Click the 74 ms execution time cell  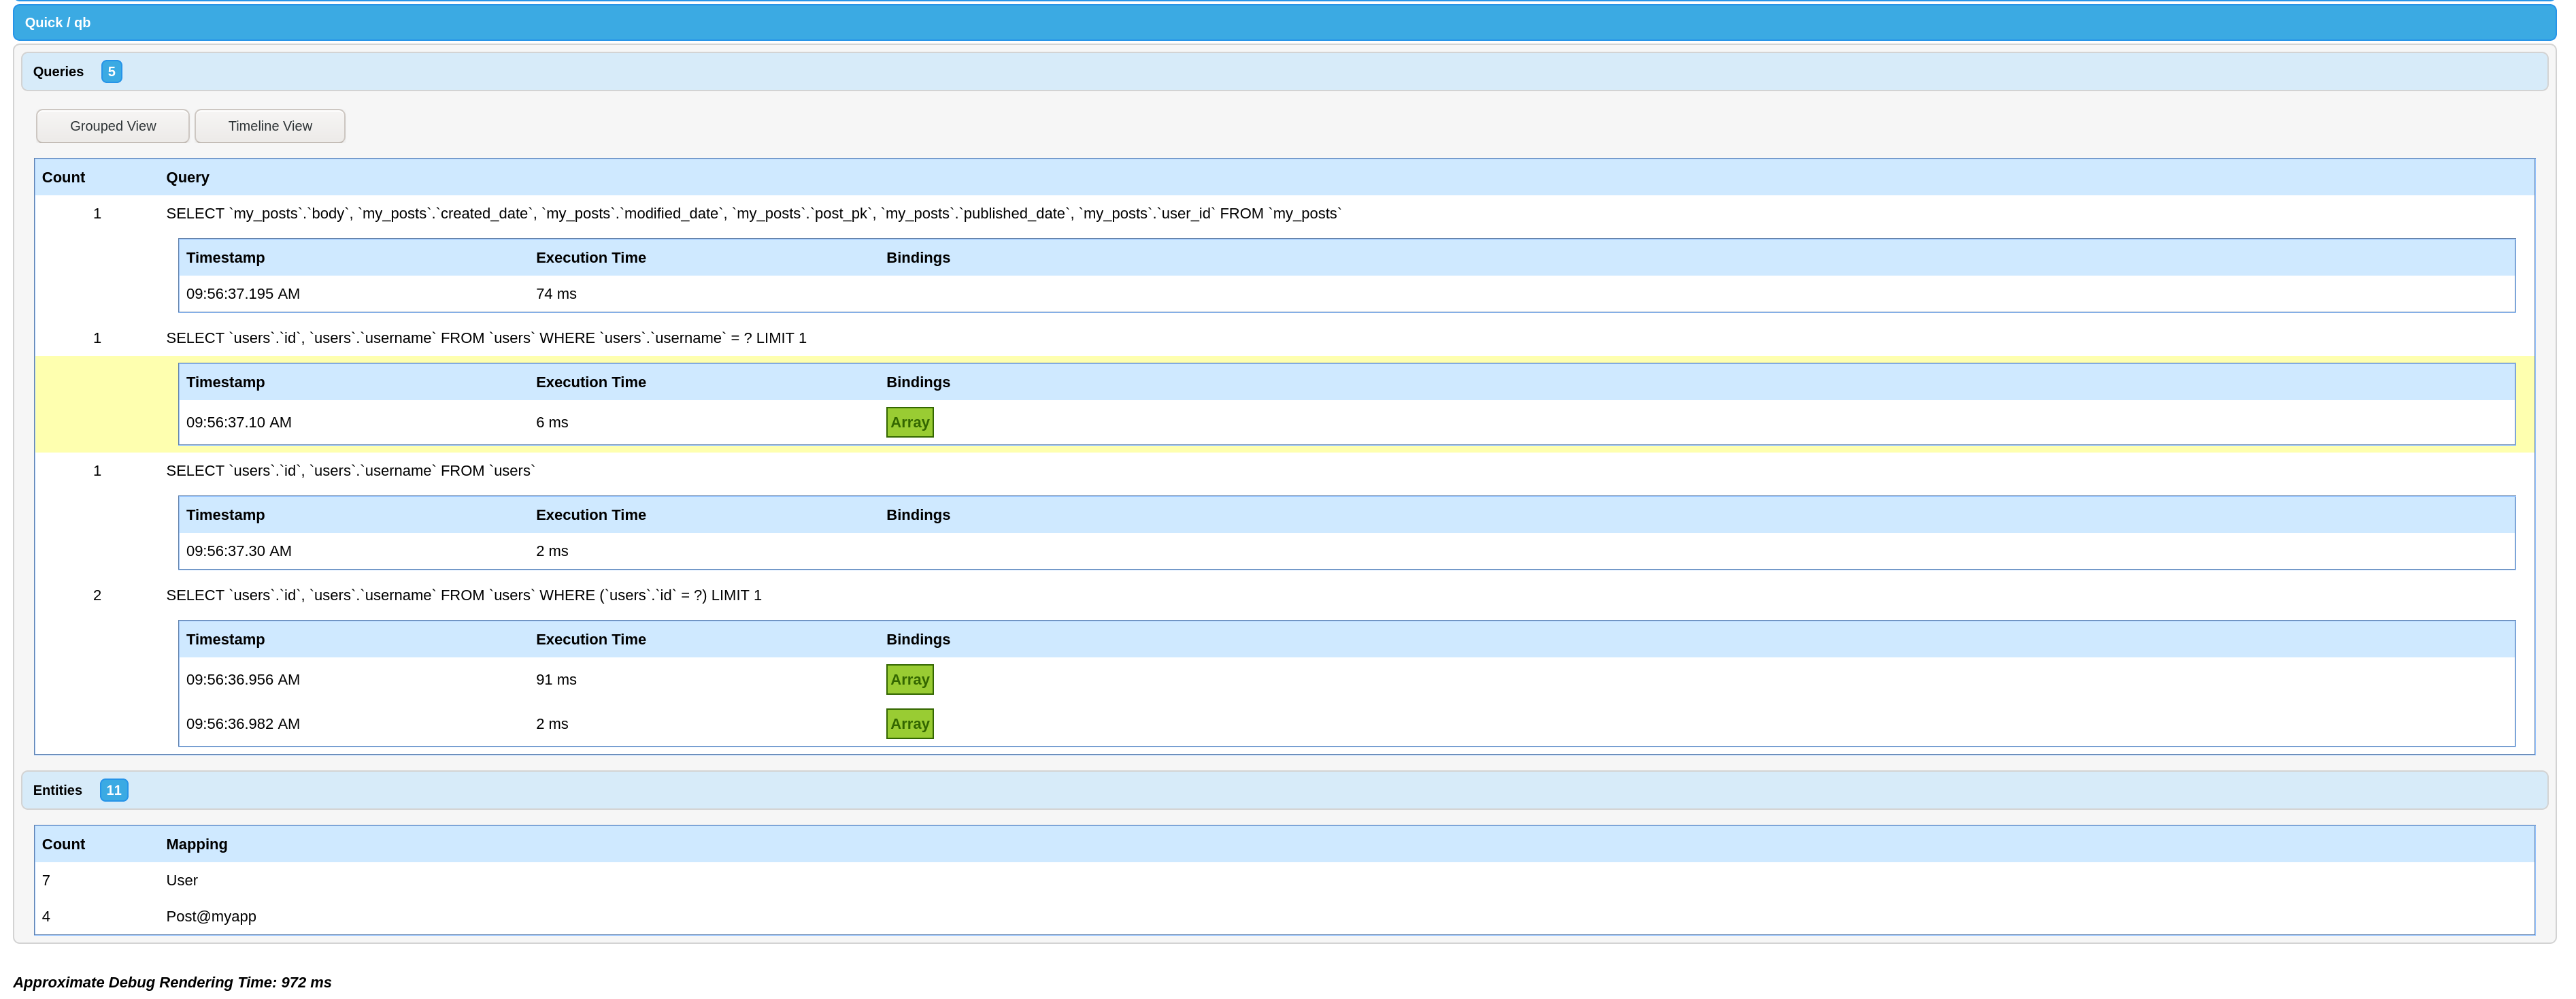click(556, 294)
